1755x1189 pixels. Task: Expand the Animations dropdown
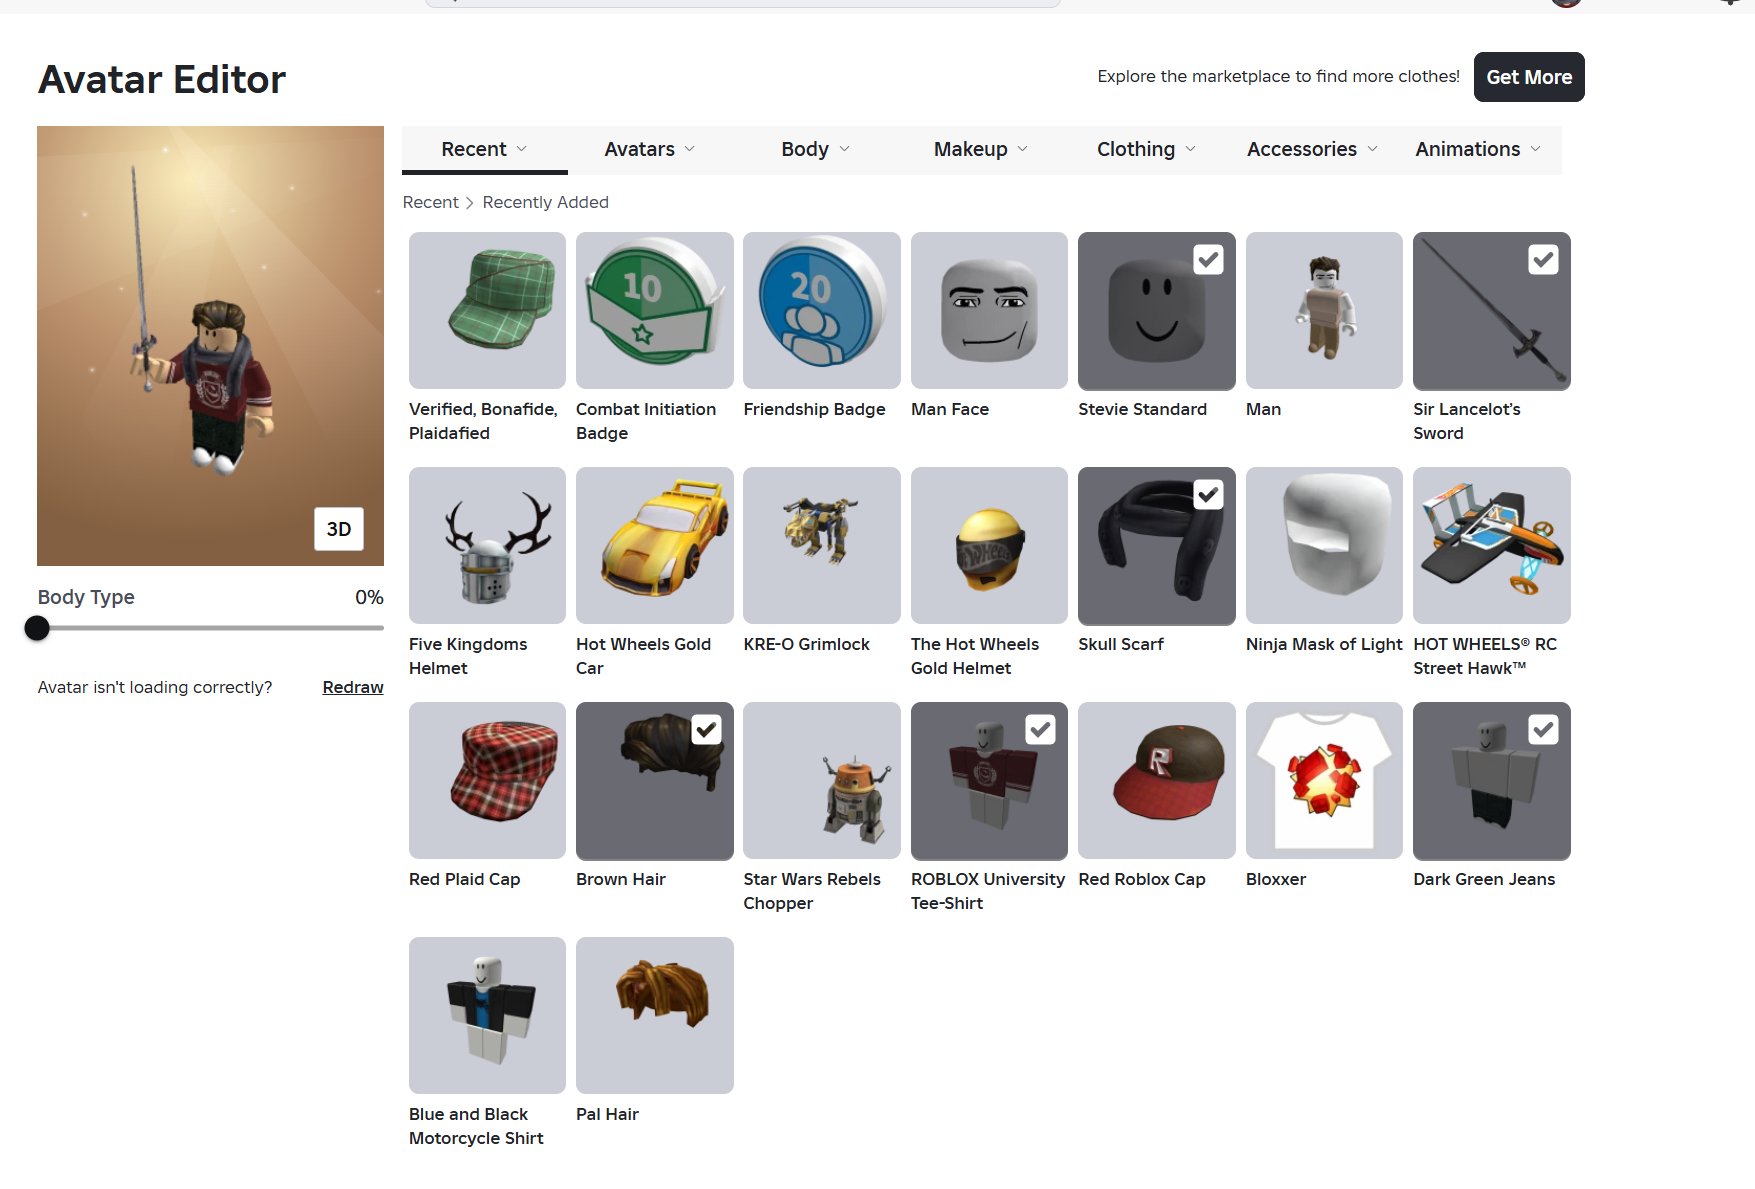(x=1478, y=149)
